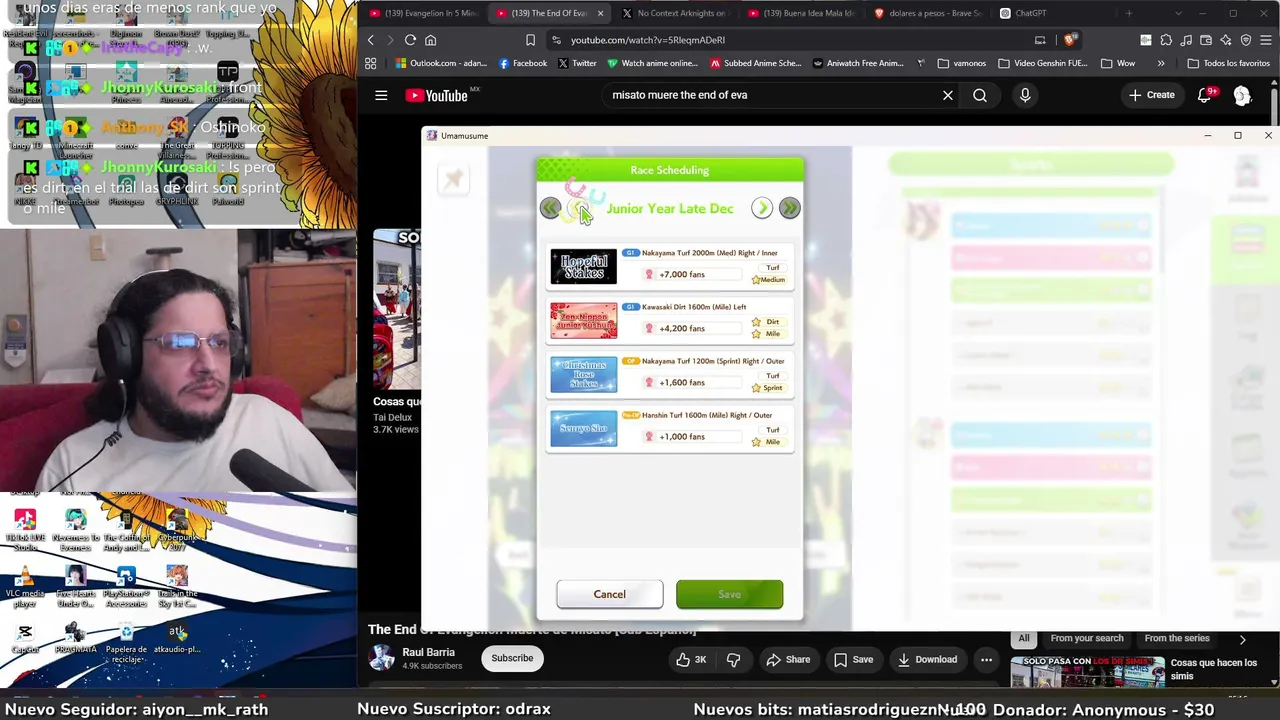Jump back with double left arrow
The height and width of the screenshot is (720, 1280).
550,208
